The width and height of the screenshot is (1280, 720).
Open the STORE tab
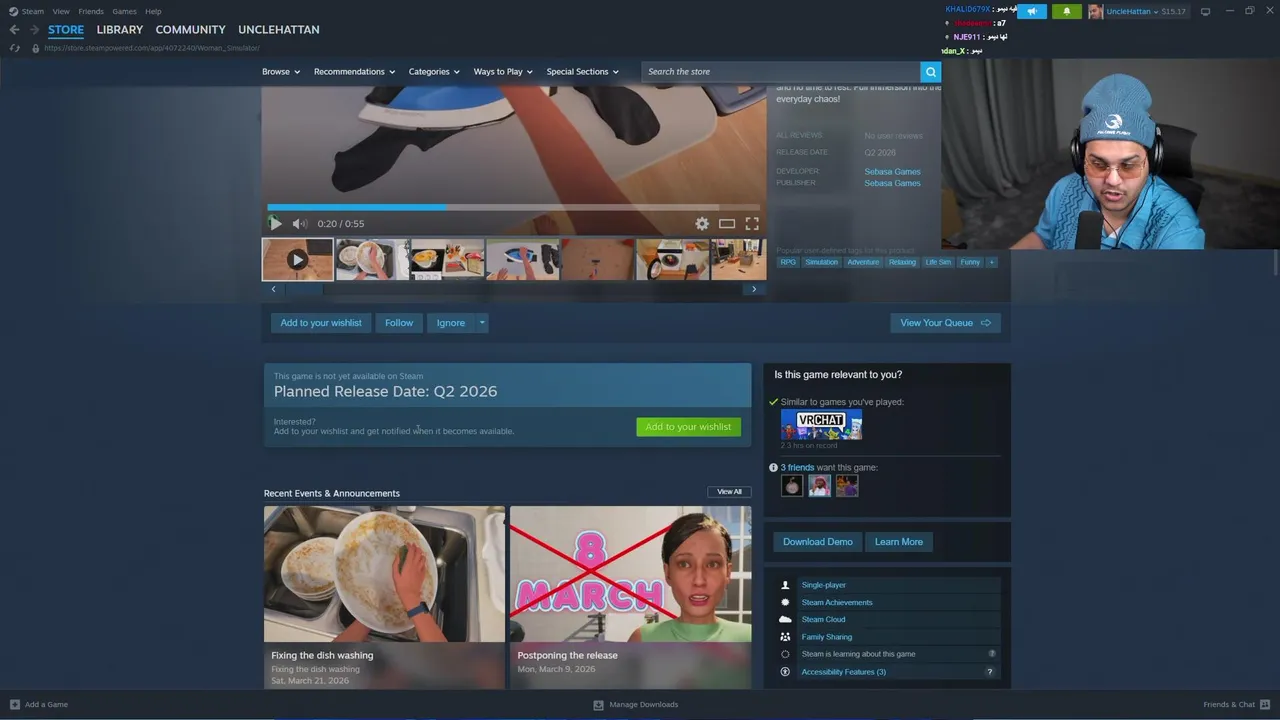click(x=66, y=30)
